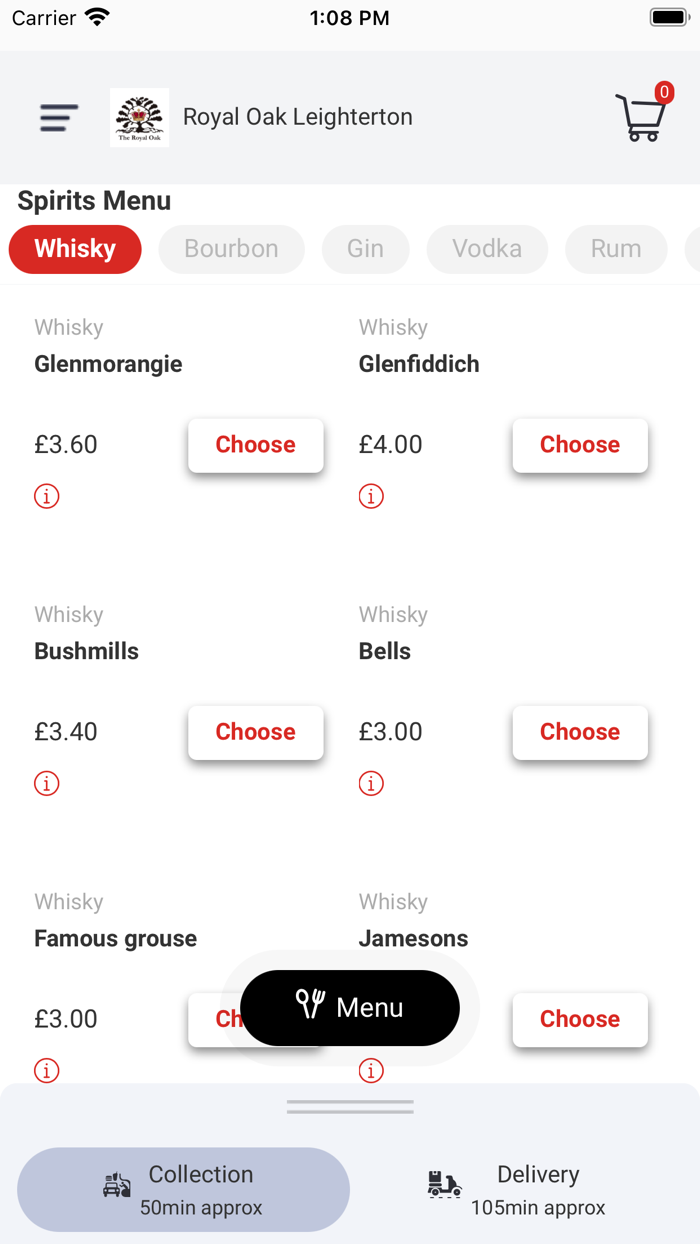Switch to the Vodka category tab
The image size is (700, 1244).
pos(487,249)
